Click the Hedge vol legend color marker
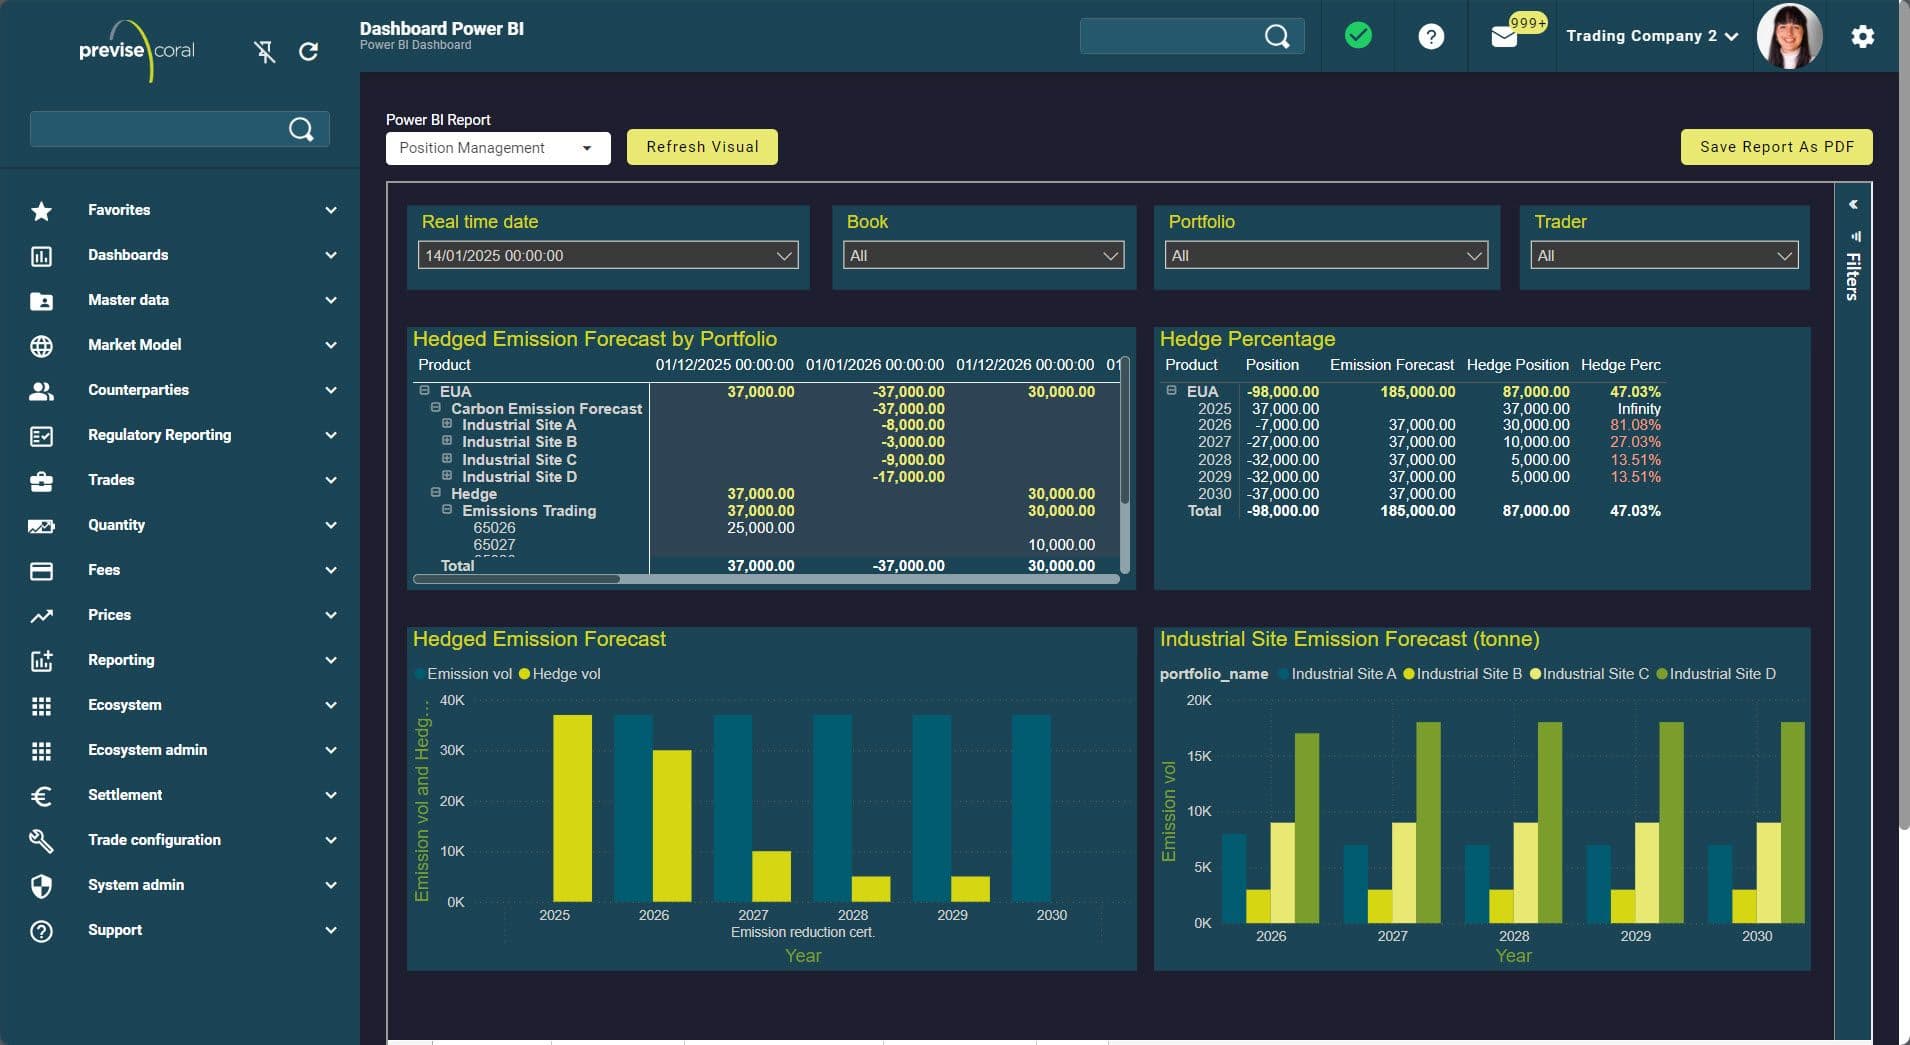The image size is (1910, 1045). (x=524, y=674)
